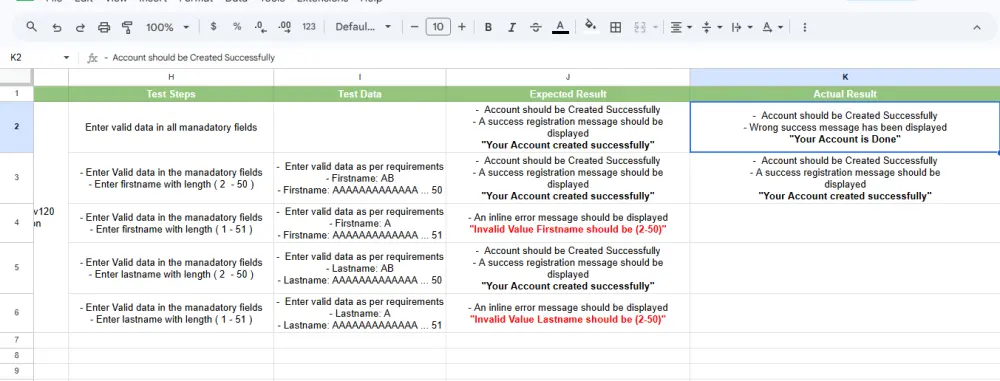Select 'Invalid Value Lastname should be (2-50)' cell

[x=568, y=313]
